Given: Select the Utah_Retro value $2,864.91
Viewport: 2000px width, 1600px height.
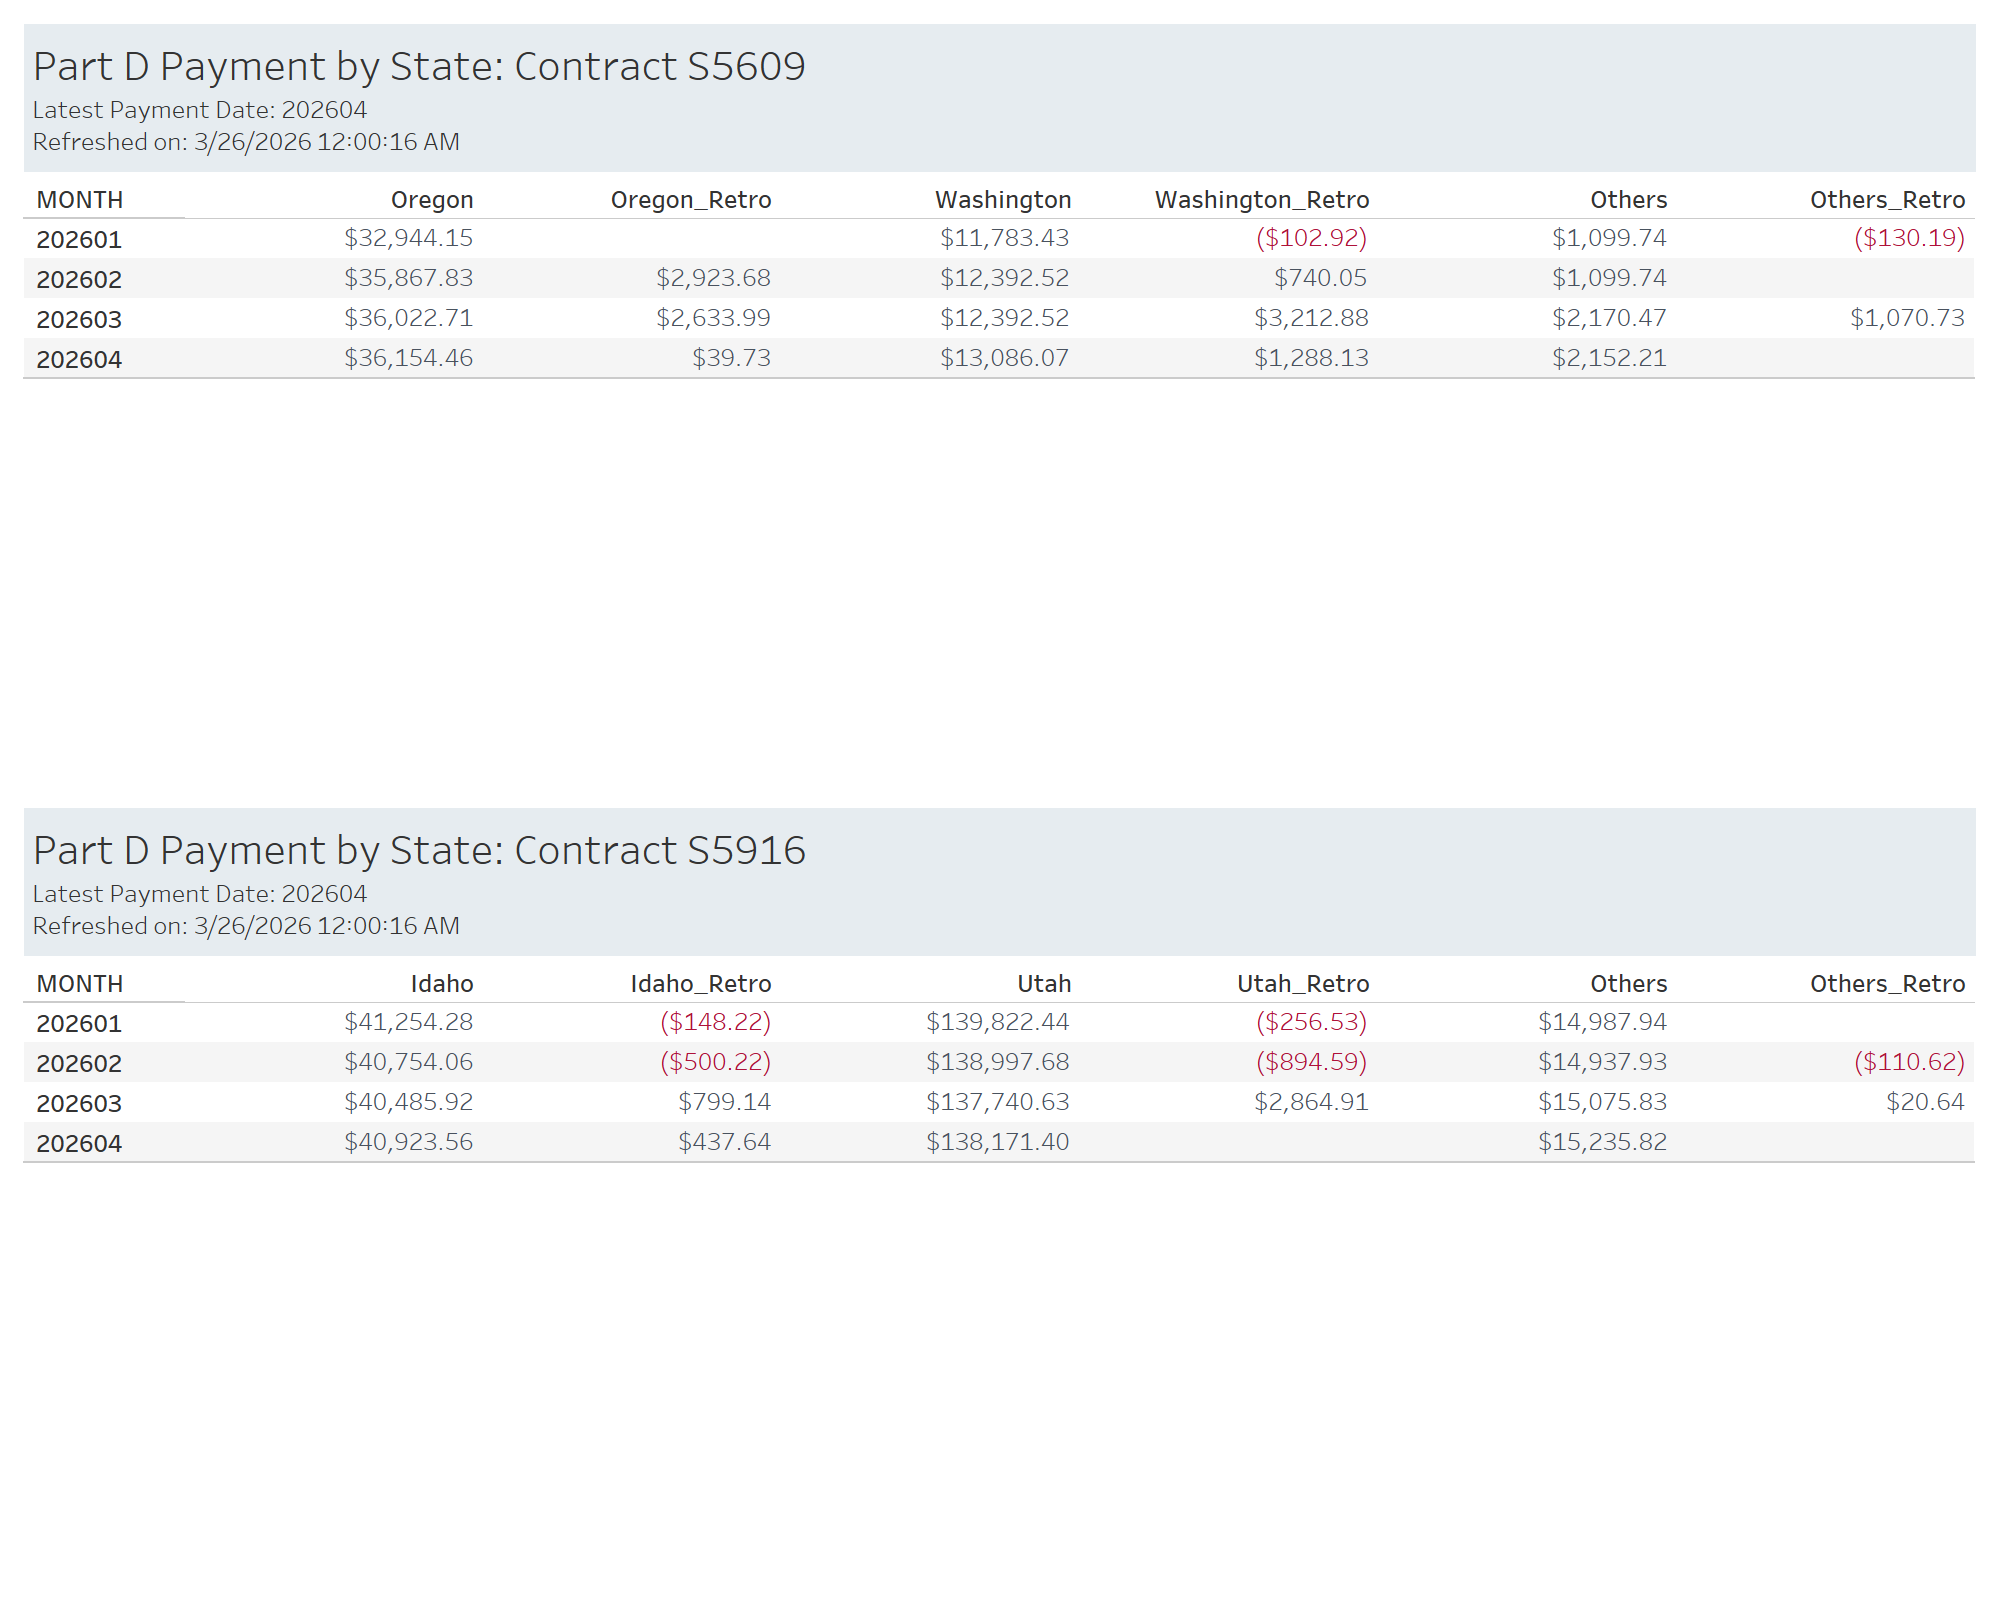Looking at the screenshot, I should pyautogui.click(x=1311, y=1102).
